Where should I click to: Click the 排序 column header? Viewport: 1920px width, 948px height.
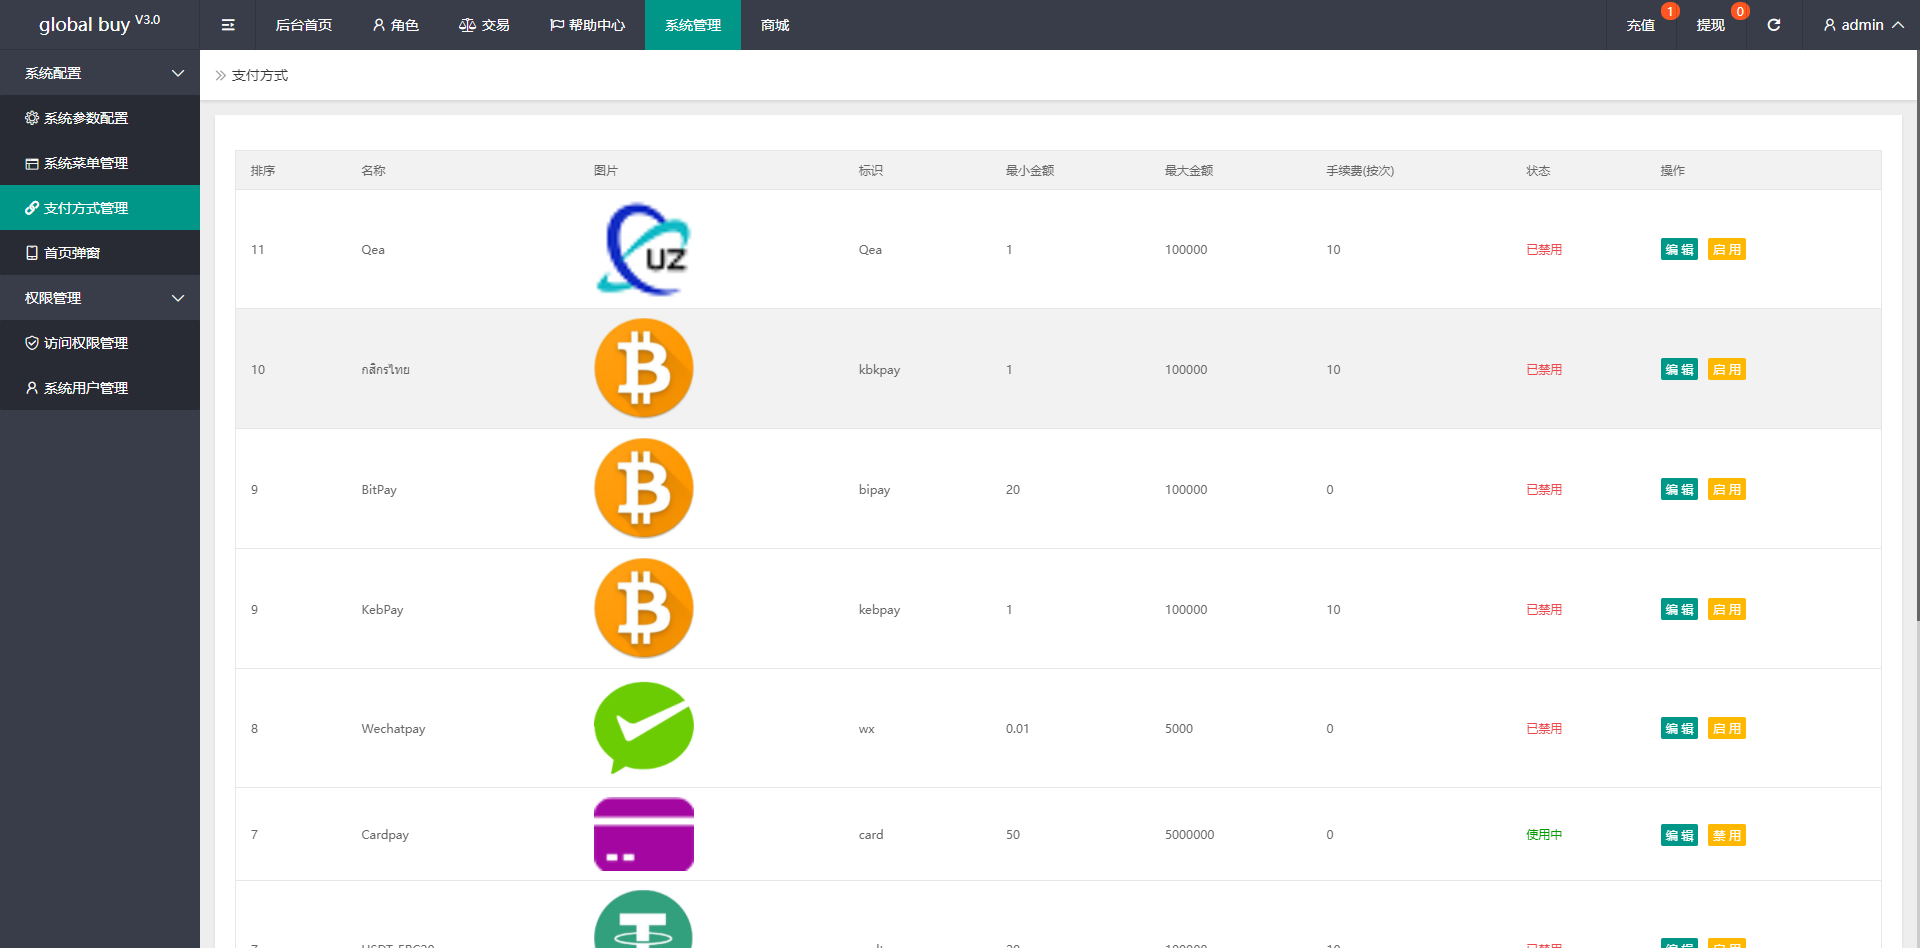click(263, 171)
